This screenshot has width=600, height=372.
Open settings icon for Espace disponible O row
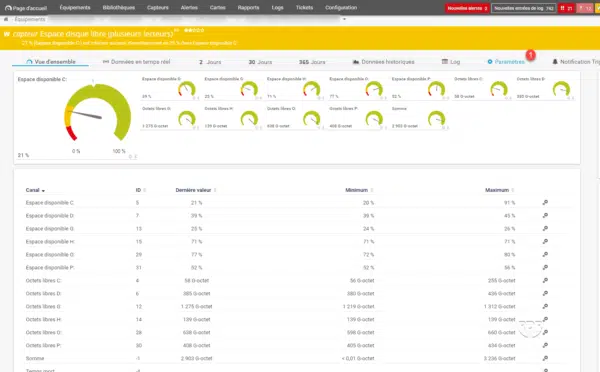545,255
